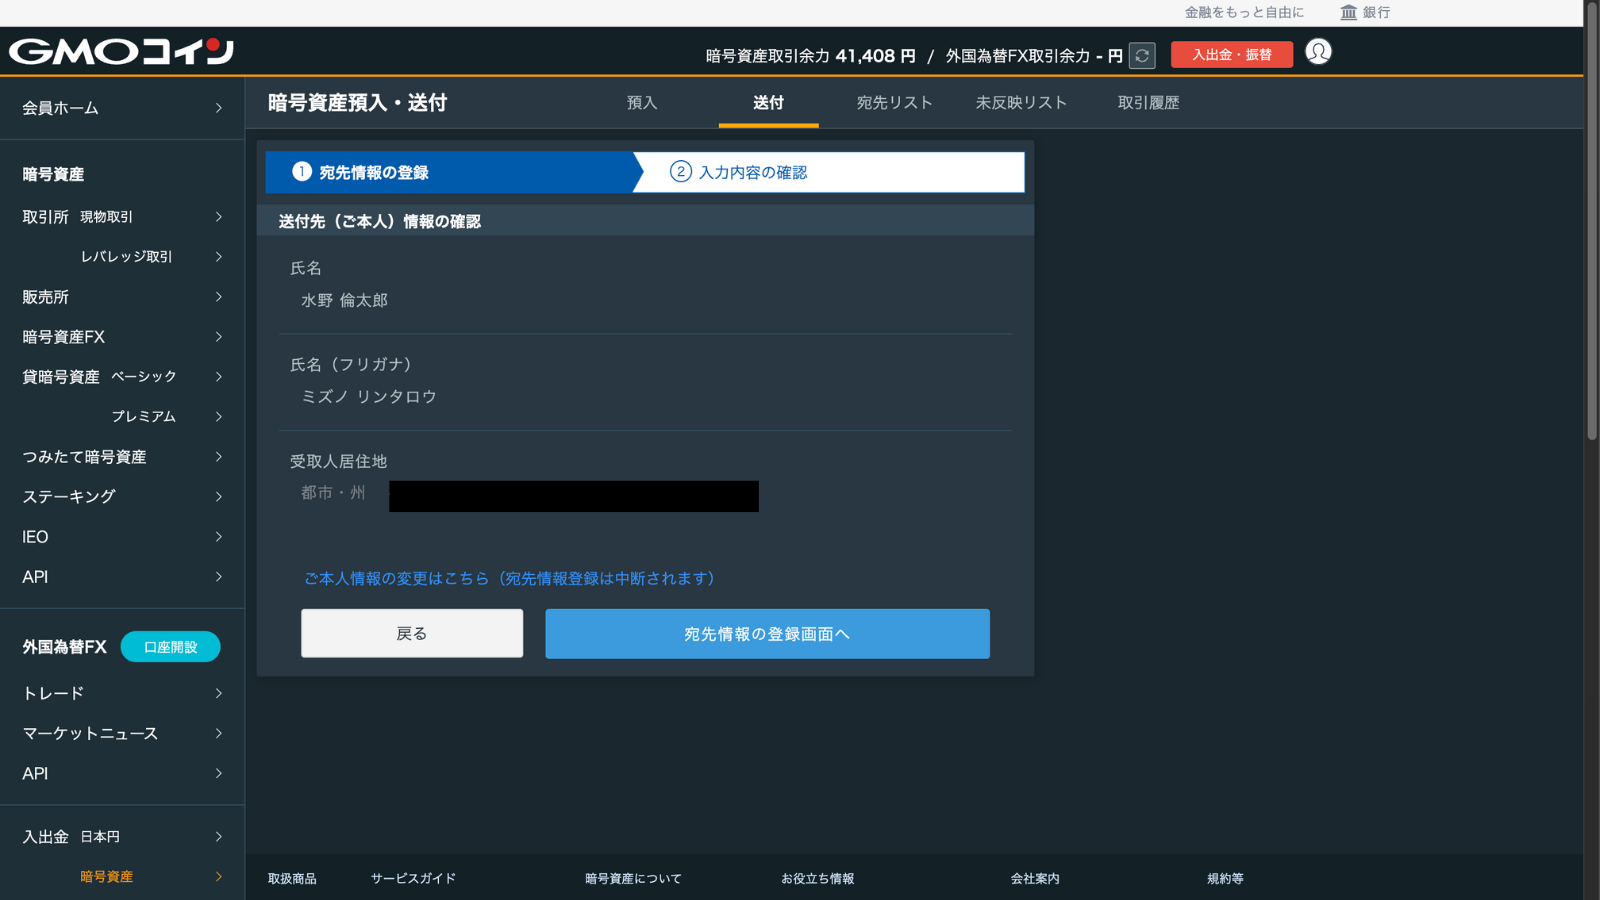Expand 会員ホーム chevron in sidebar
Viewport: 1600px width, 900px height.
[218, 108]
